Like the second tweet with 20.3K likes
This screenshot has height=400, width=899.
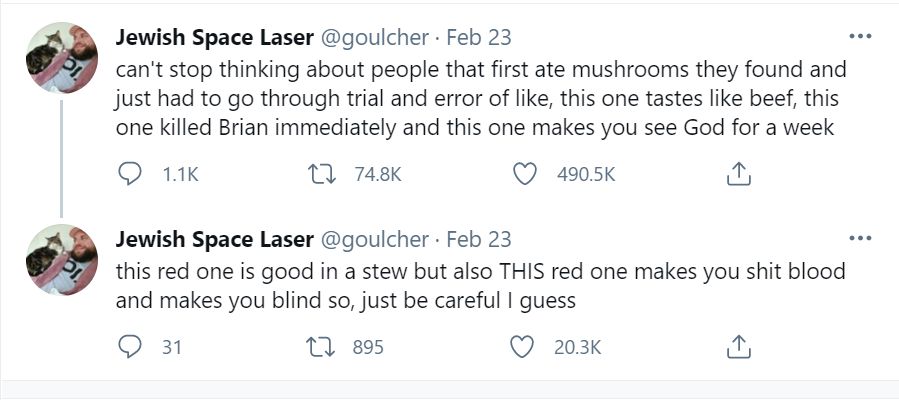522,347
